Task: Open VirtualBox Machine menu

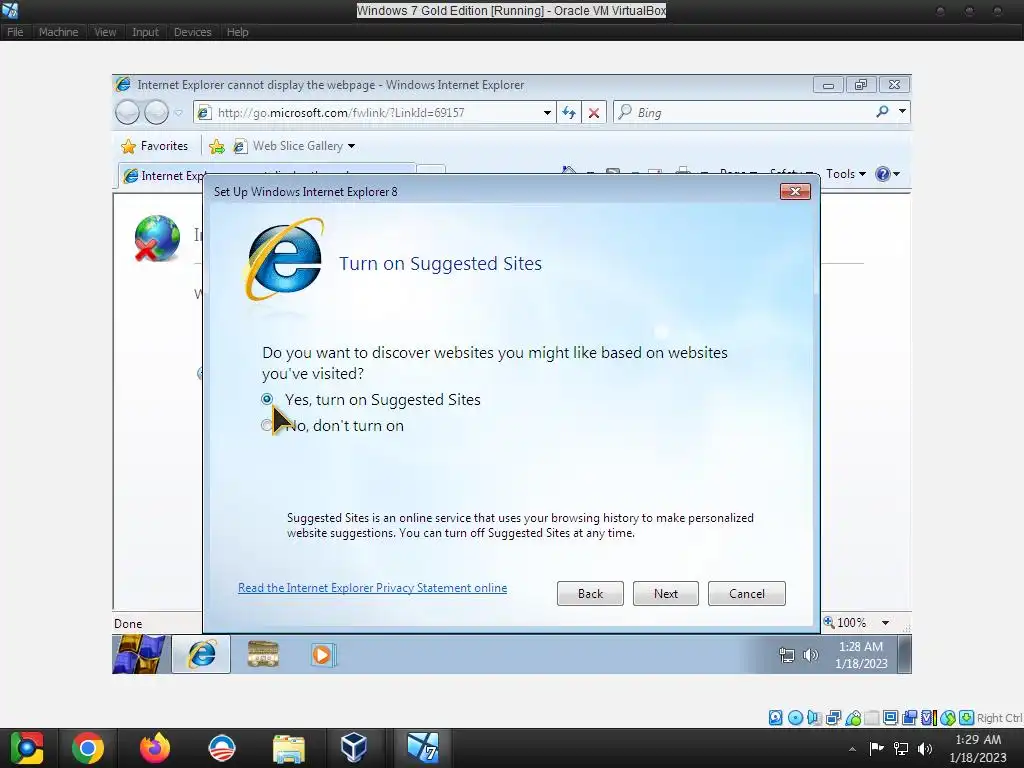Action: [58, 32]
